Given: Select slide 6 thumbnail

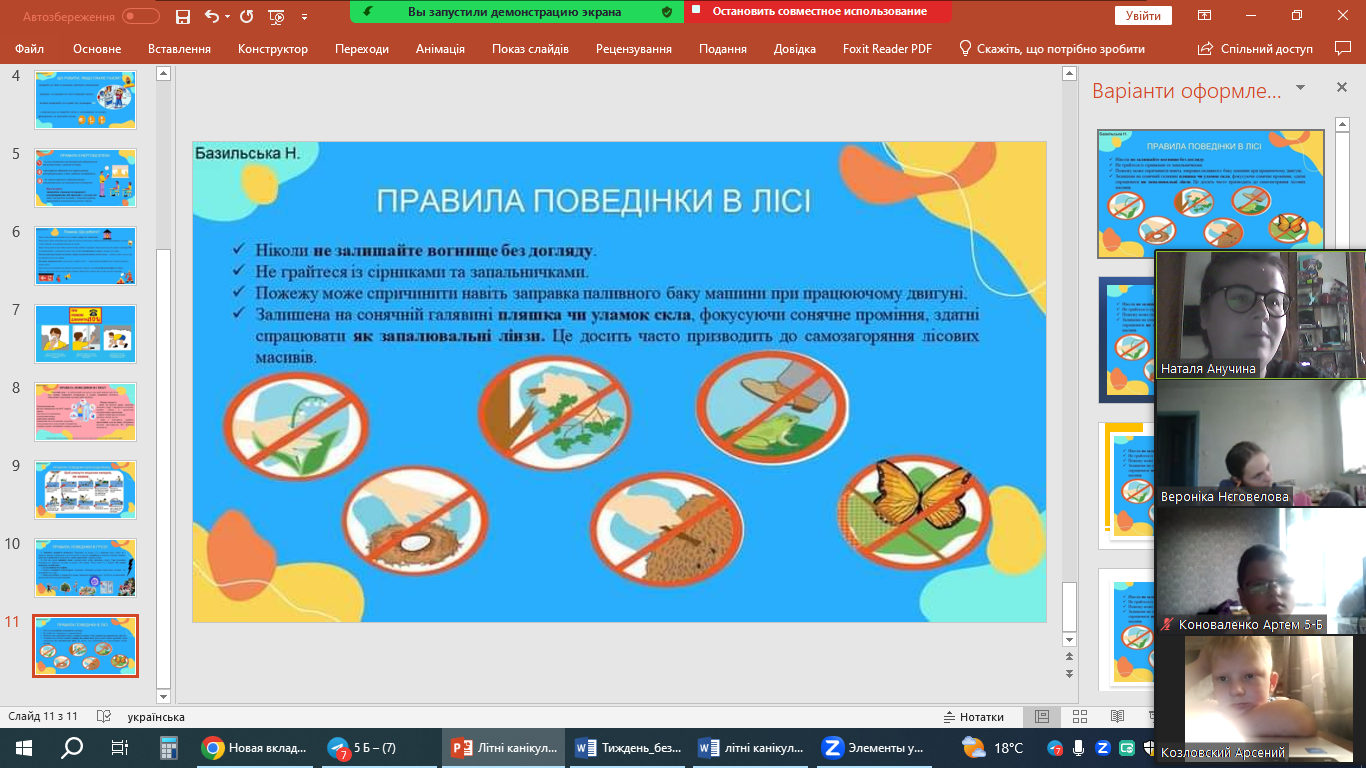Looking at the screenshot, I should coord(85,256).
